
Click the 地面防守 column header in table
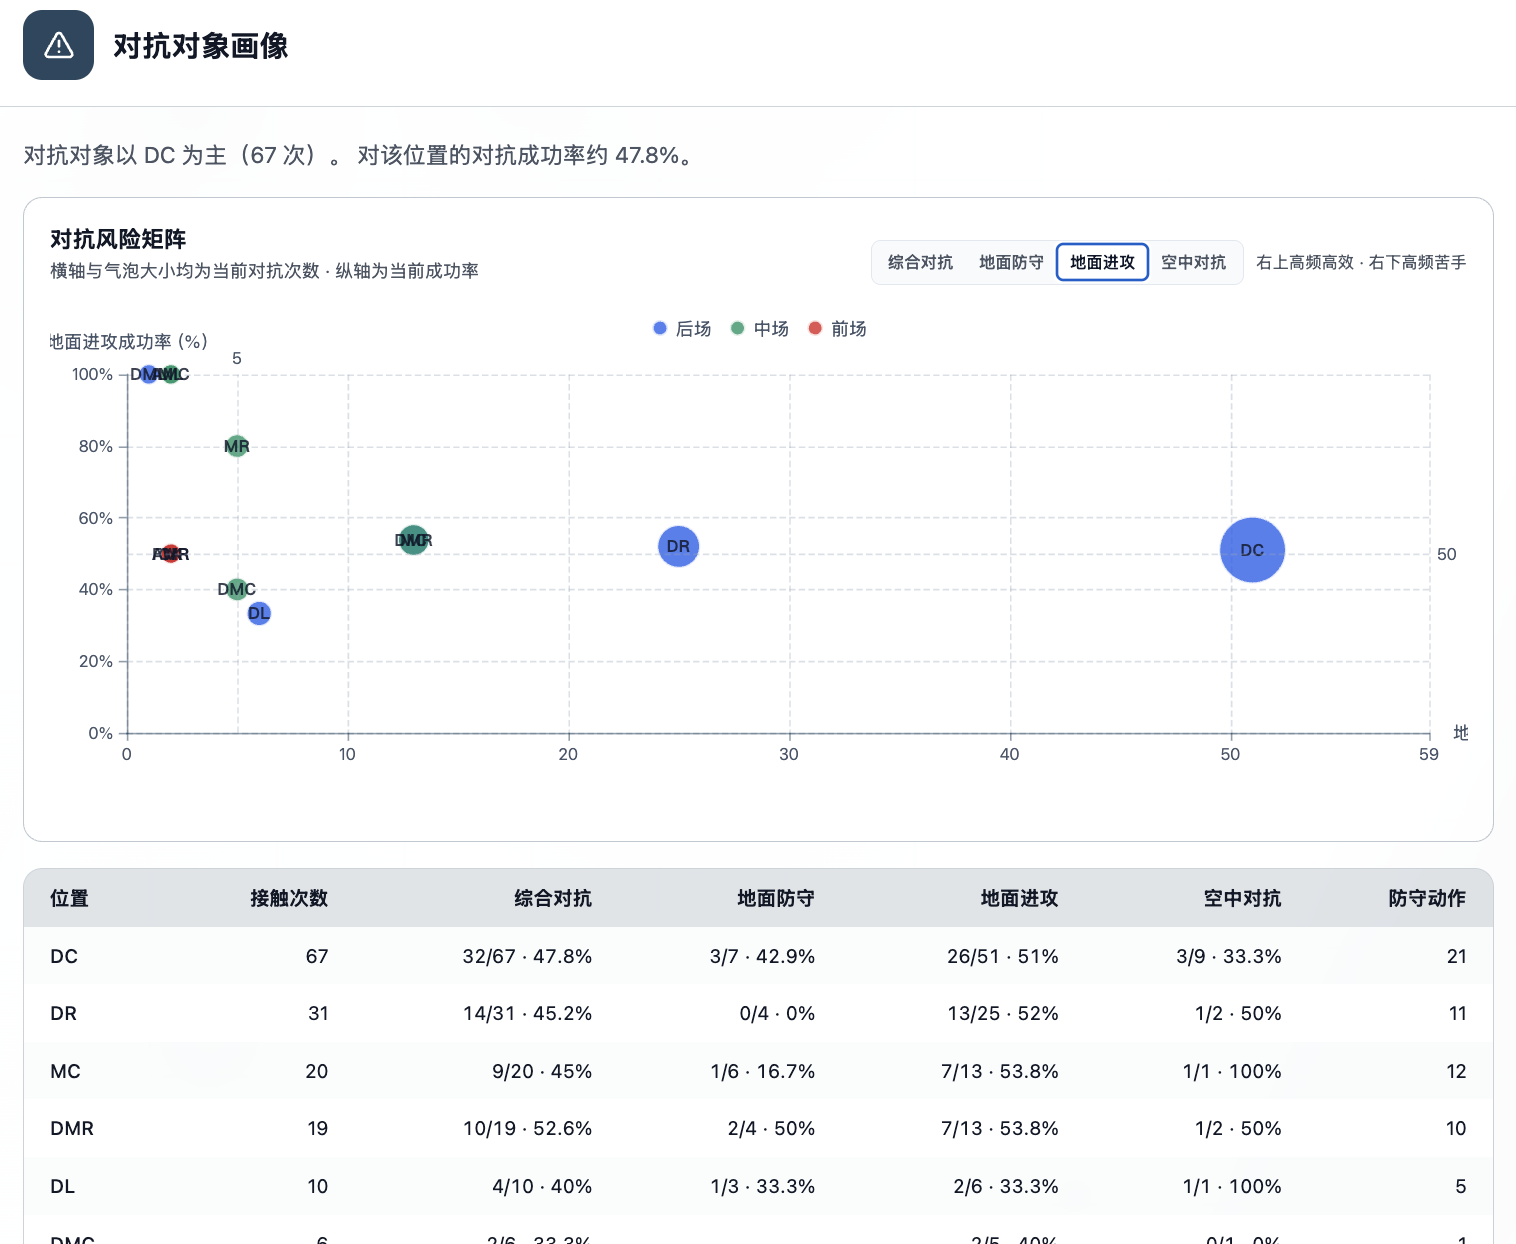pos(776,898)
